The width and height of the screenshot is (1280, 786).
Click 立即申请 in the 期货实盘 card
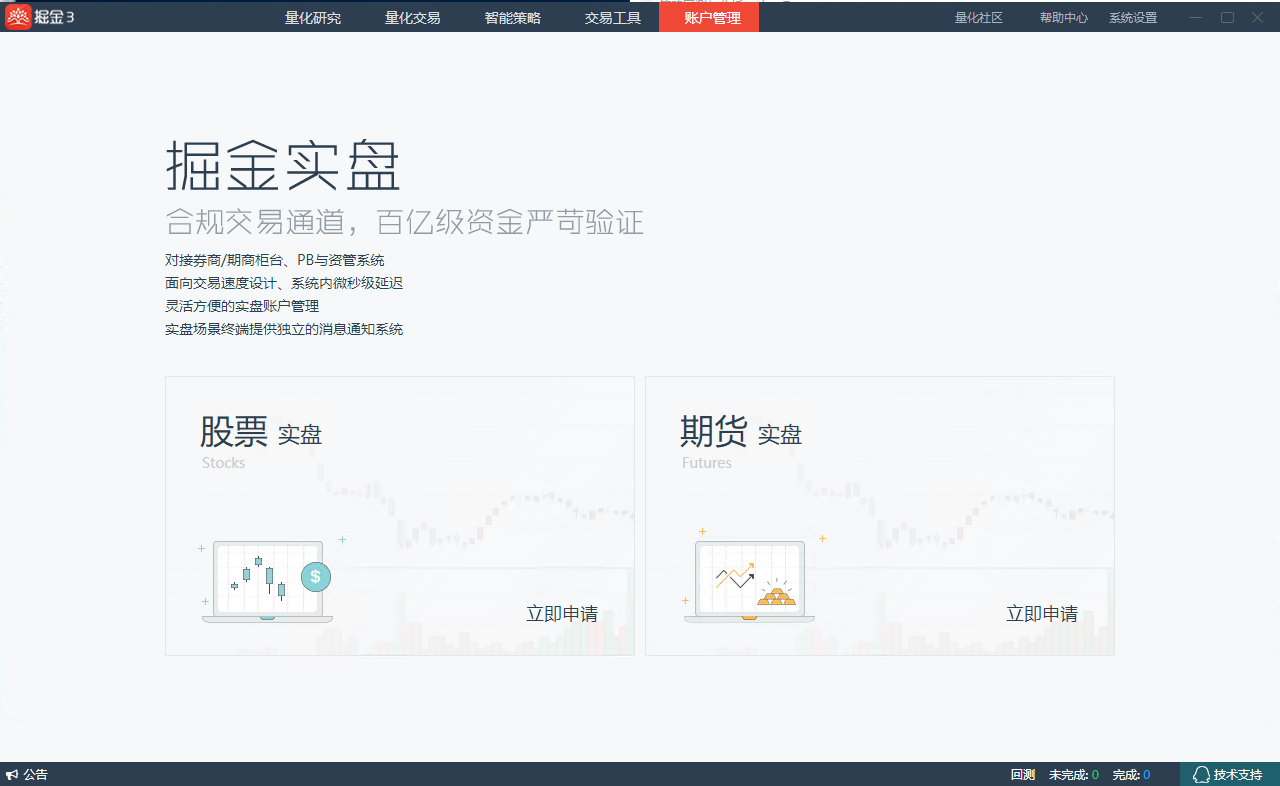pyautogui.click(x=1042, y=614)
